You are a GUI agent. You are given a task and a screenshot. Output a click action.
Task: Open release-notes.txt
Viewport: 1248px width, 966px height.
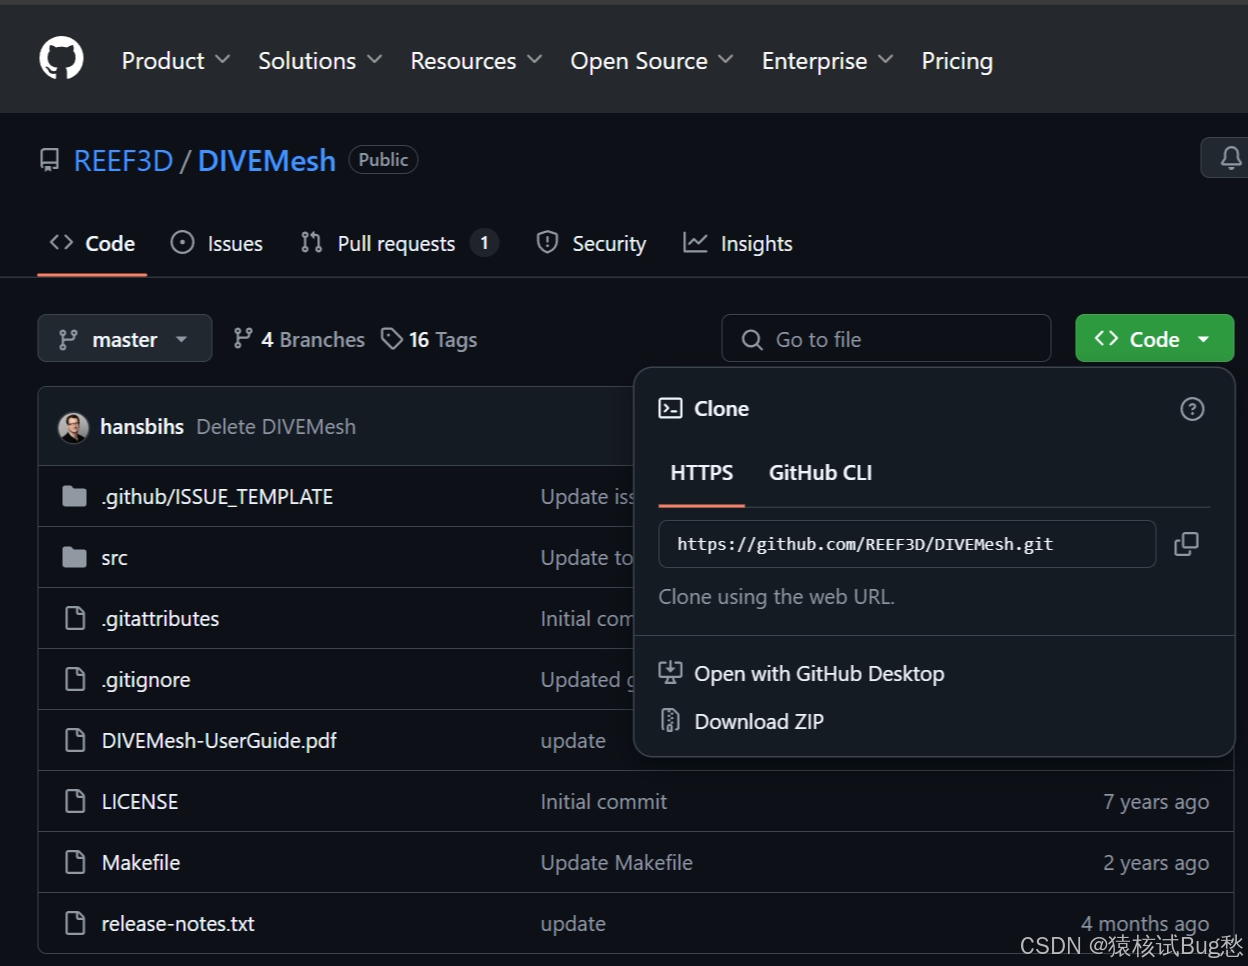(178, 924)
